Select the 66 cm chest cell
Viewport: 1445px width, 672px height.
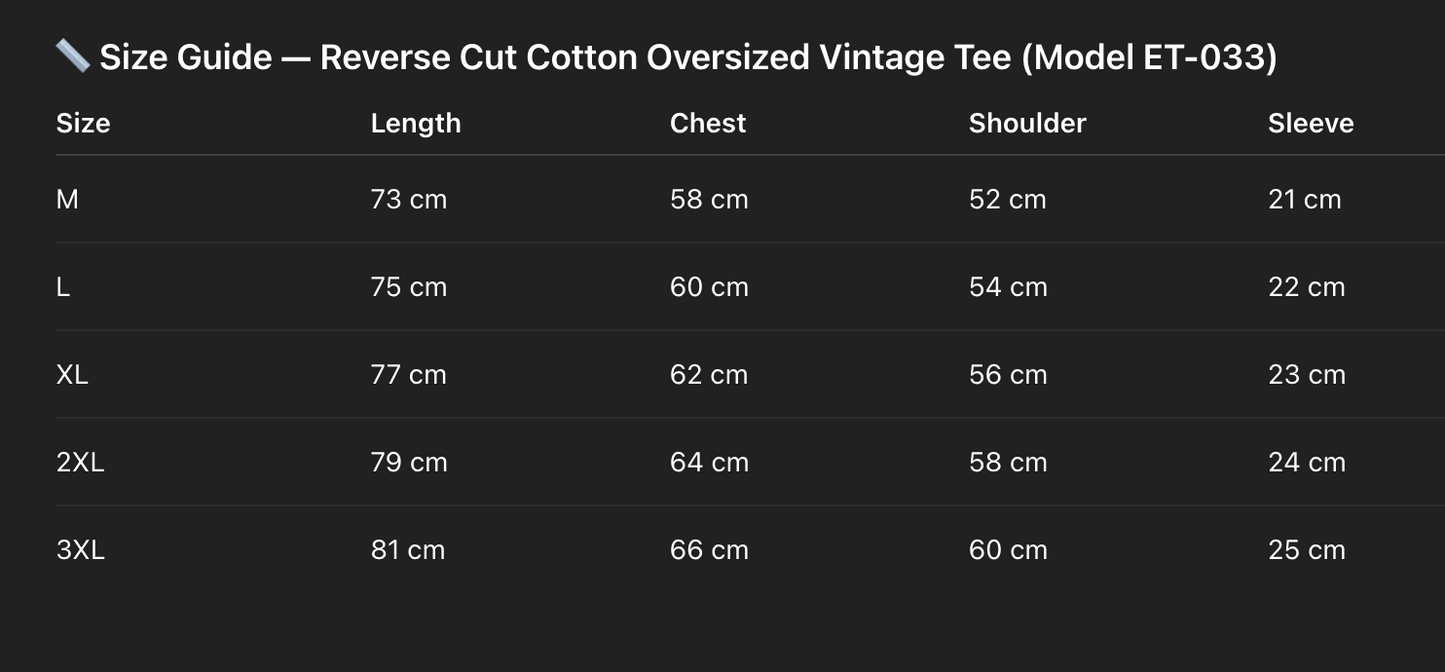click(709, 550)
